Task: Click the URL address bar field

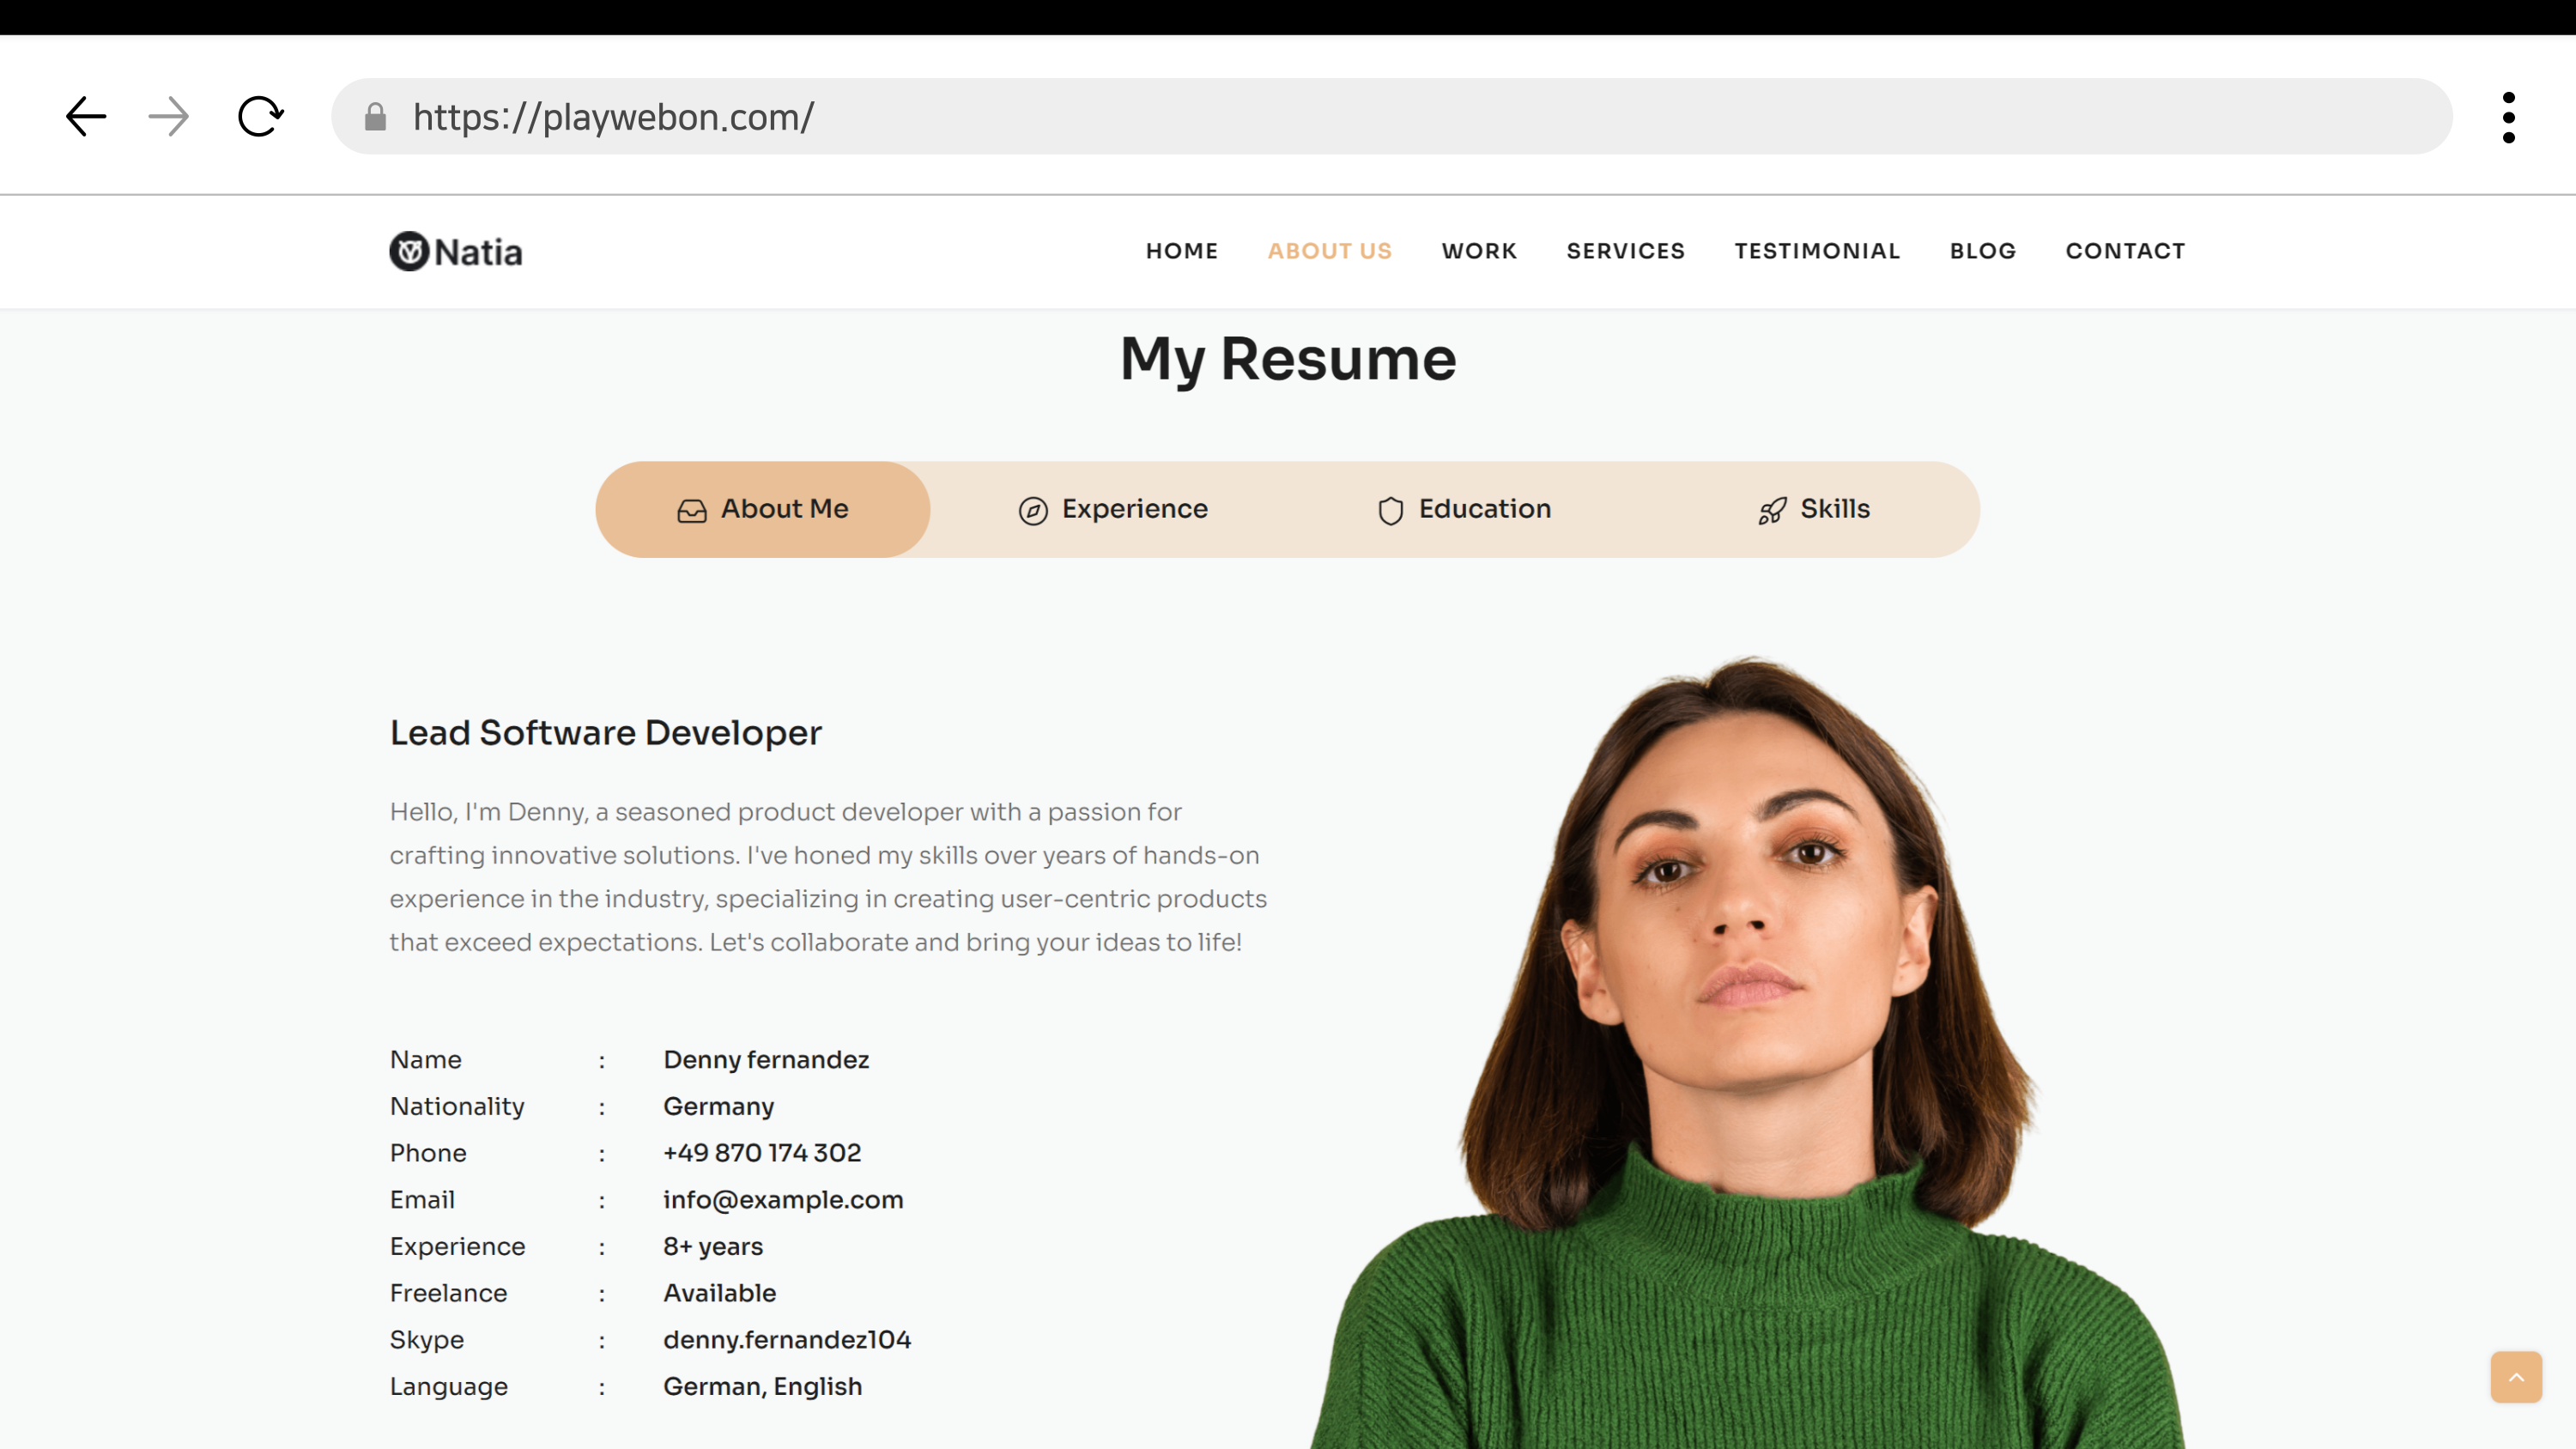Action: click(x=1400, y=117)
